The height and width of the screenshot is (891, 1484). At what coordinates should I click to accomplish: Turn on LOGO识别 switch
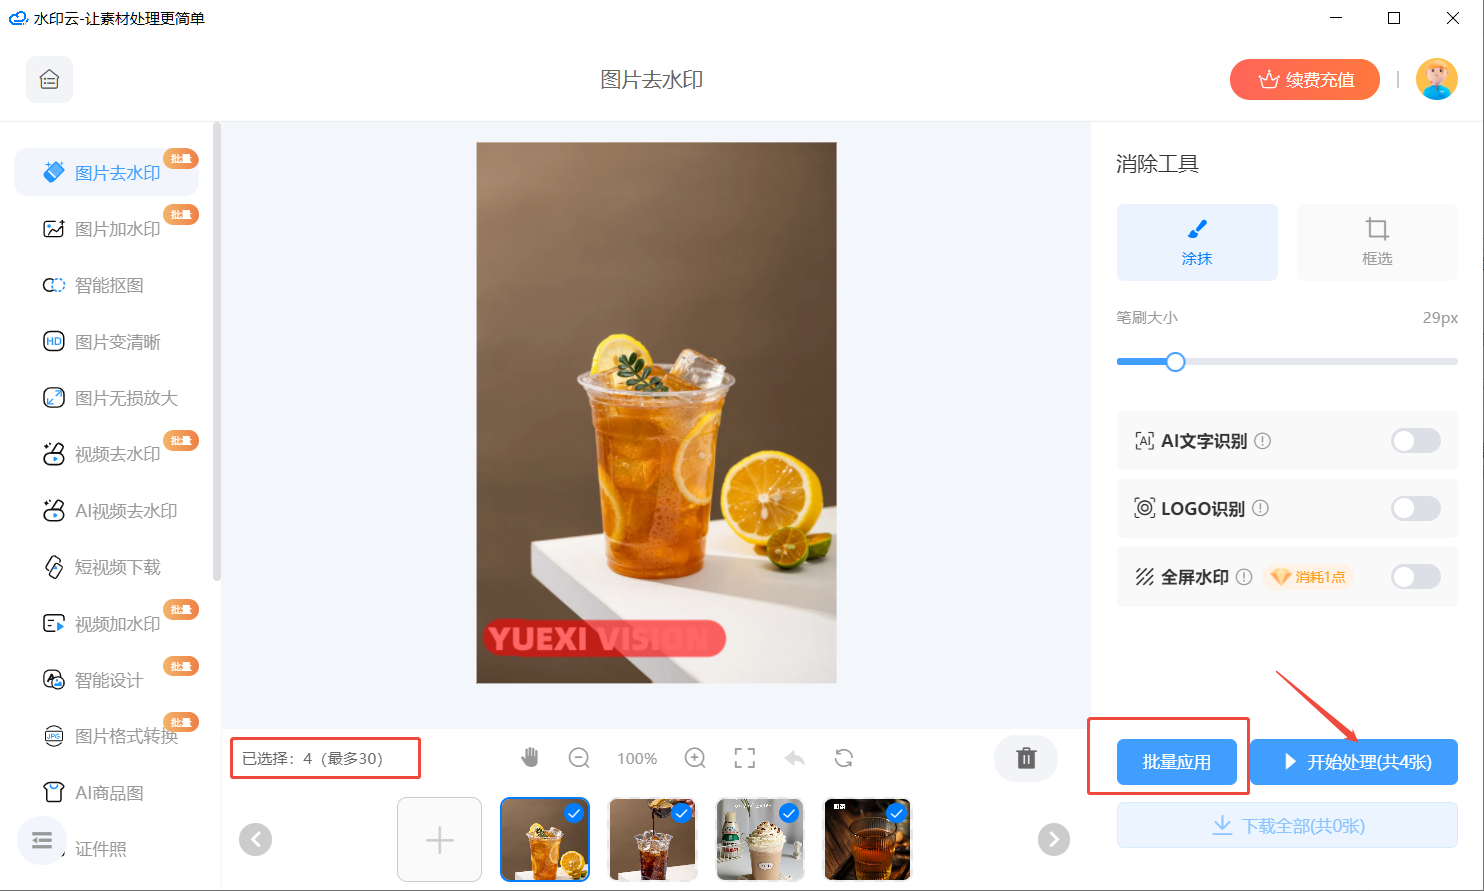point(1415,509)
